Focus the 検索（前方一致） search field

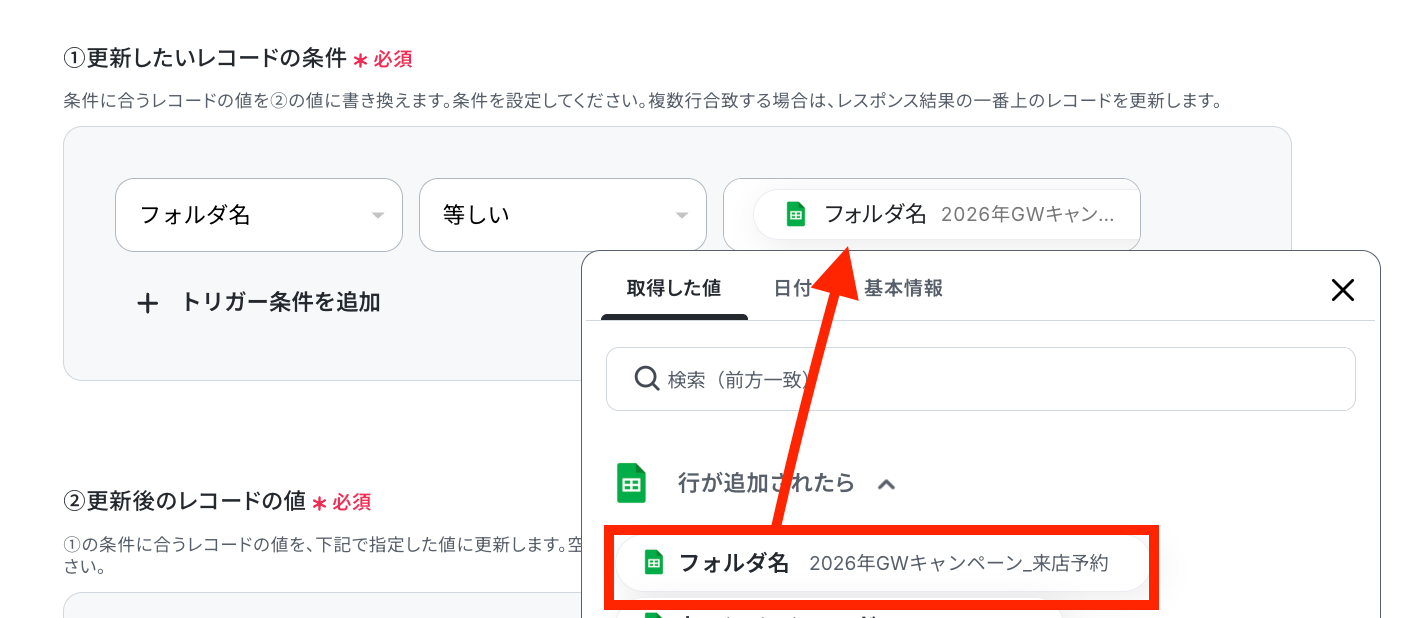pyautogui.click(x=981, y=379)
